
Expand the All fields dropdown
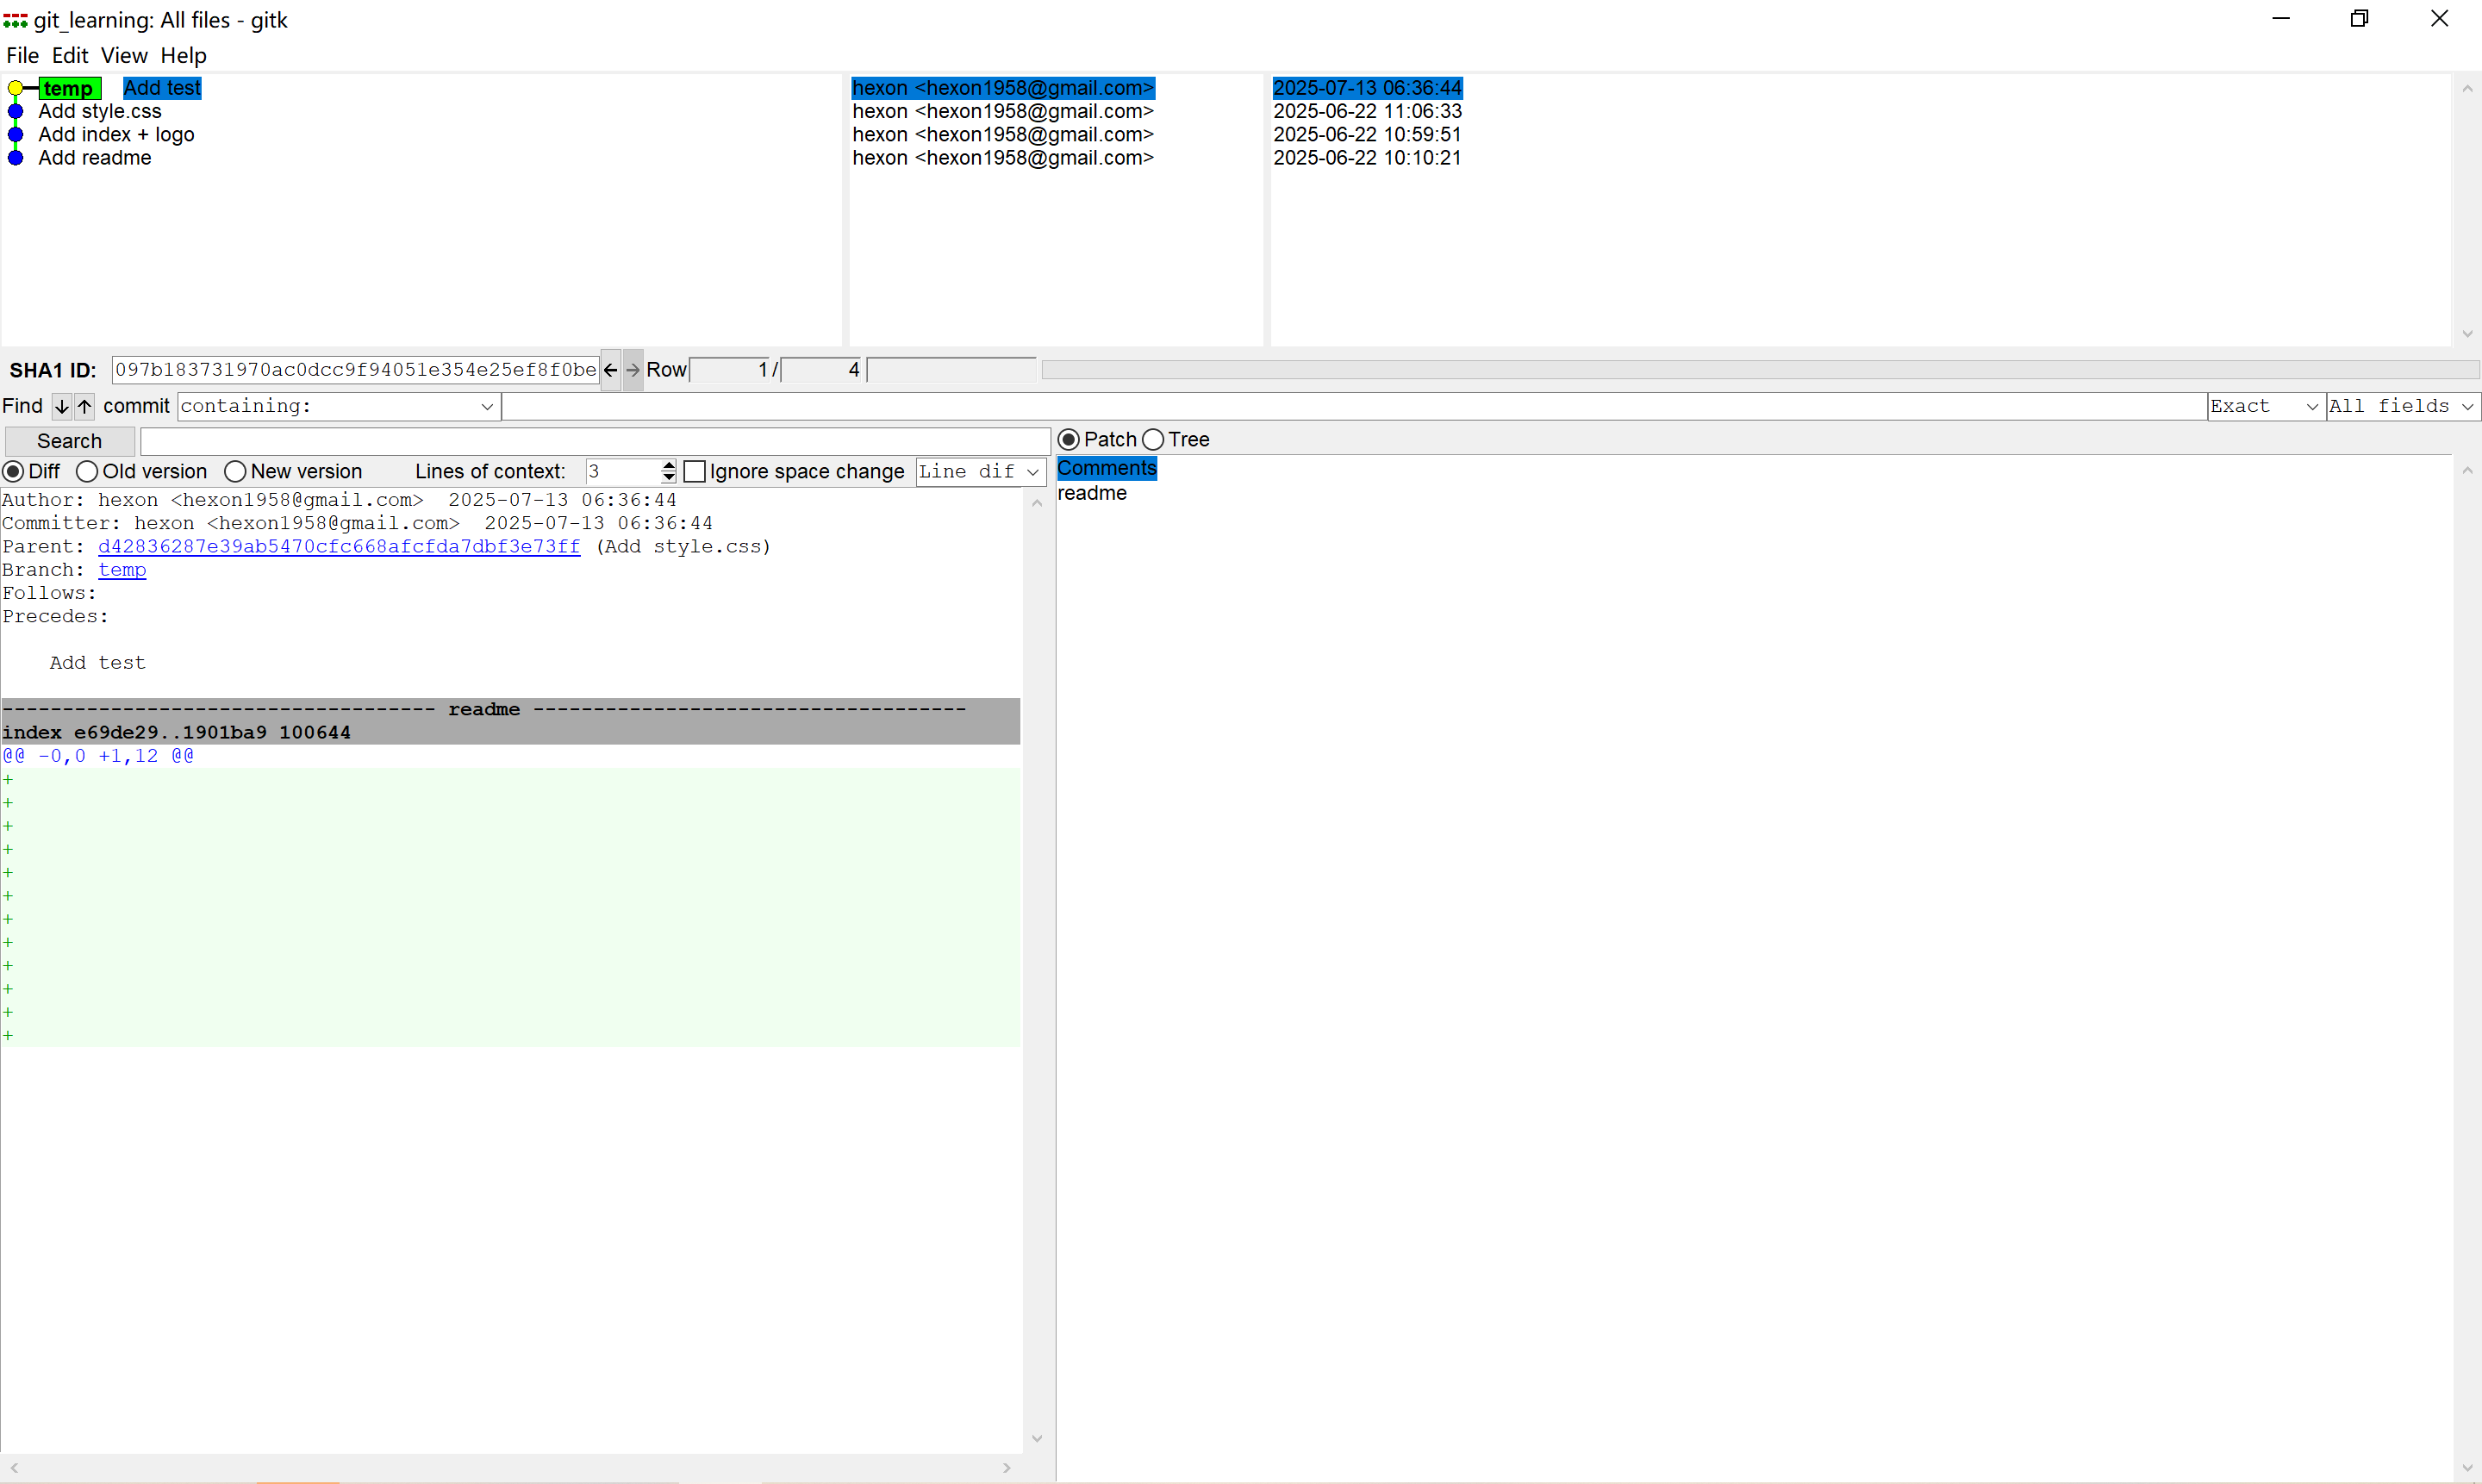click(x=2467, y=406)
